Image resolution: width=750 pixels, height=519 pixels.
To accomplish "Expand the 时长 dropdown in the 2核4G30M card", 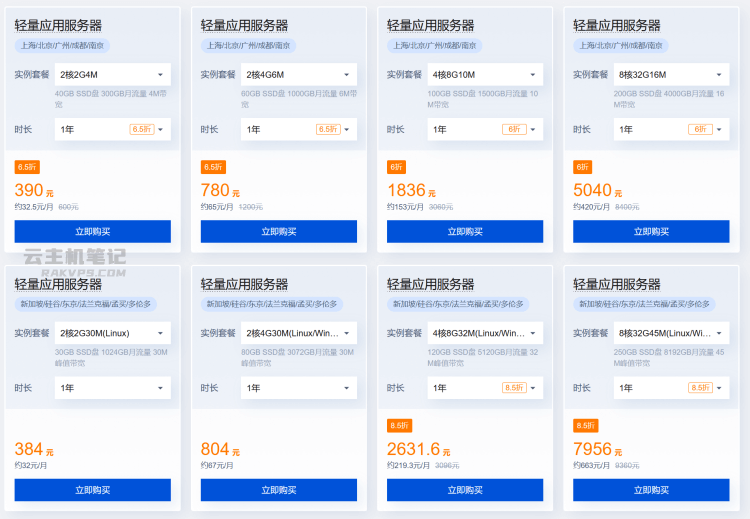I will pos(298,388).
